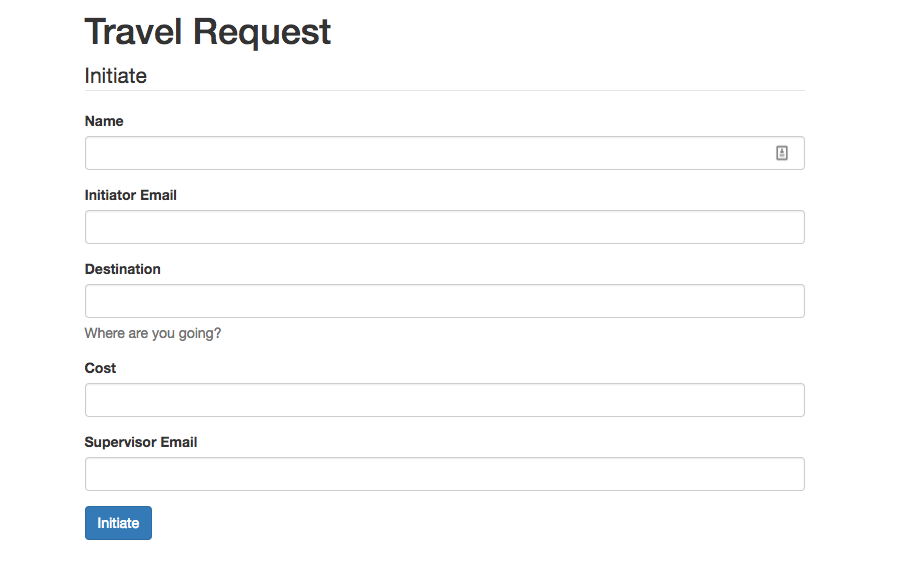Click the contacts autofill icon in Name field
This screenshot has height=567, width=904.
[x=782, y=153]
